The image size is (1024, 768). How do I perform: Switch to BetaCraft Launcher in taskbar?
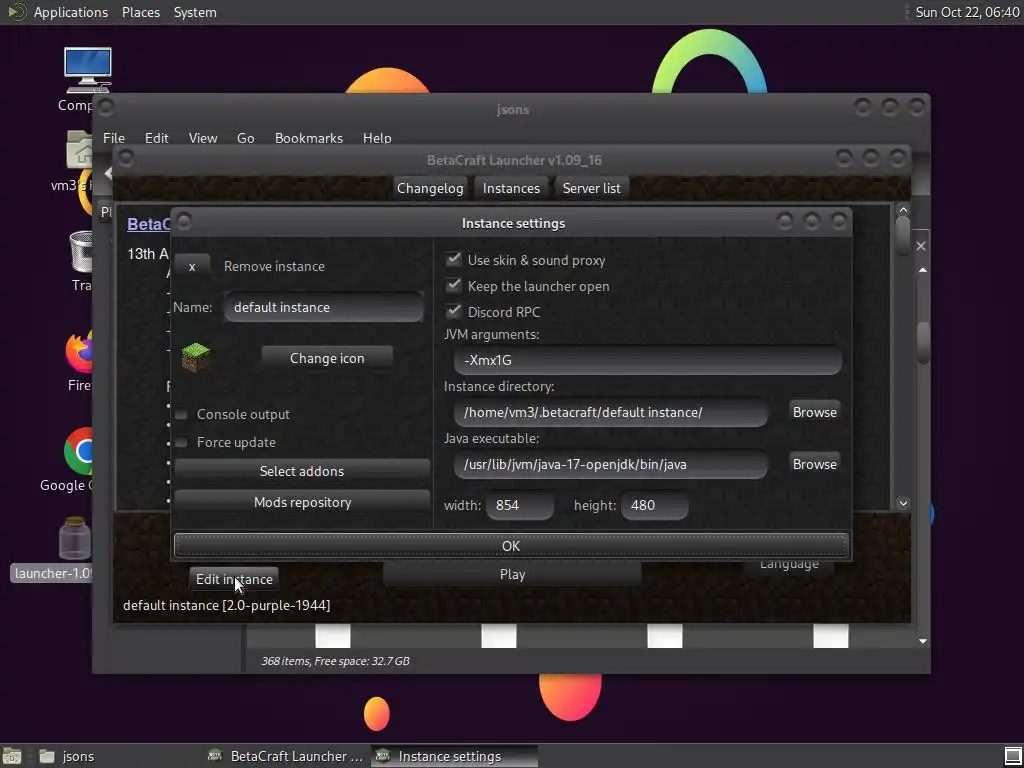point(286,756)
